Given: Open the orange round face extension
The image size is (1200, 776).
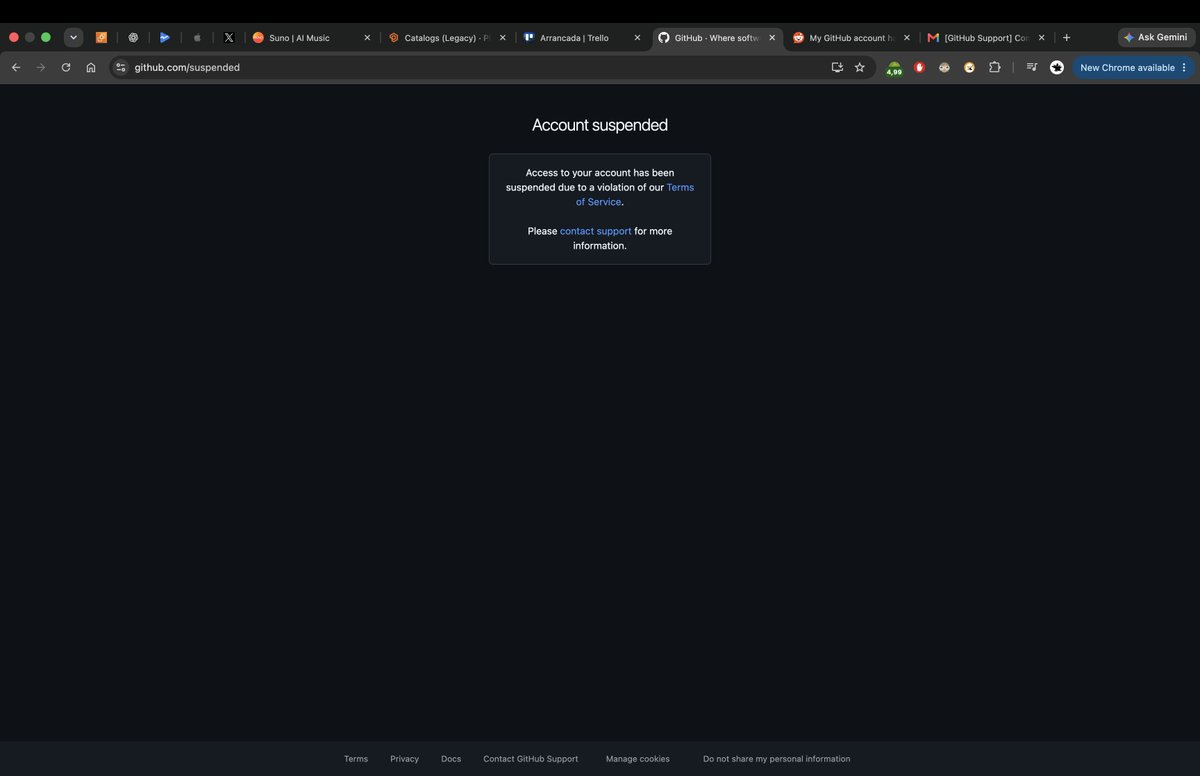Looking at the screenshot, I should click(969, 67).
